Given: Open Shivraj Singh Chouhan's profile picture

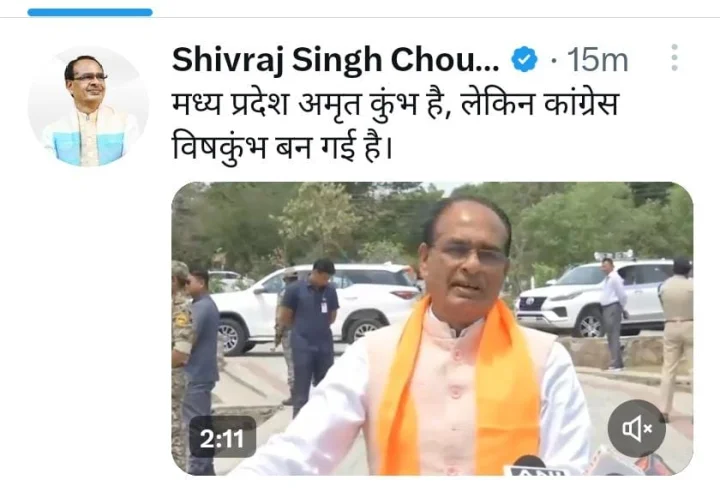Looking at the screenshot, I should [89, 106].
